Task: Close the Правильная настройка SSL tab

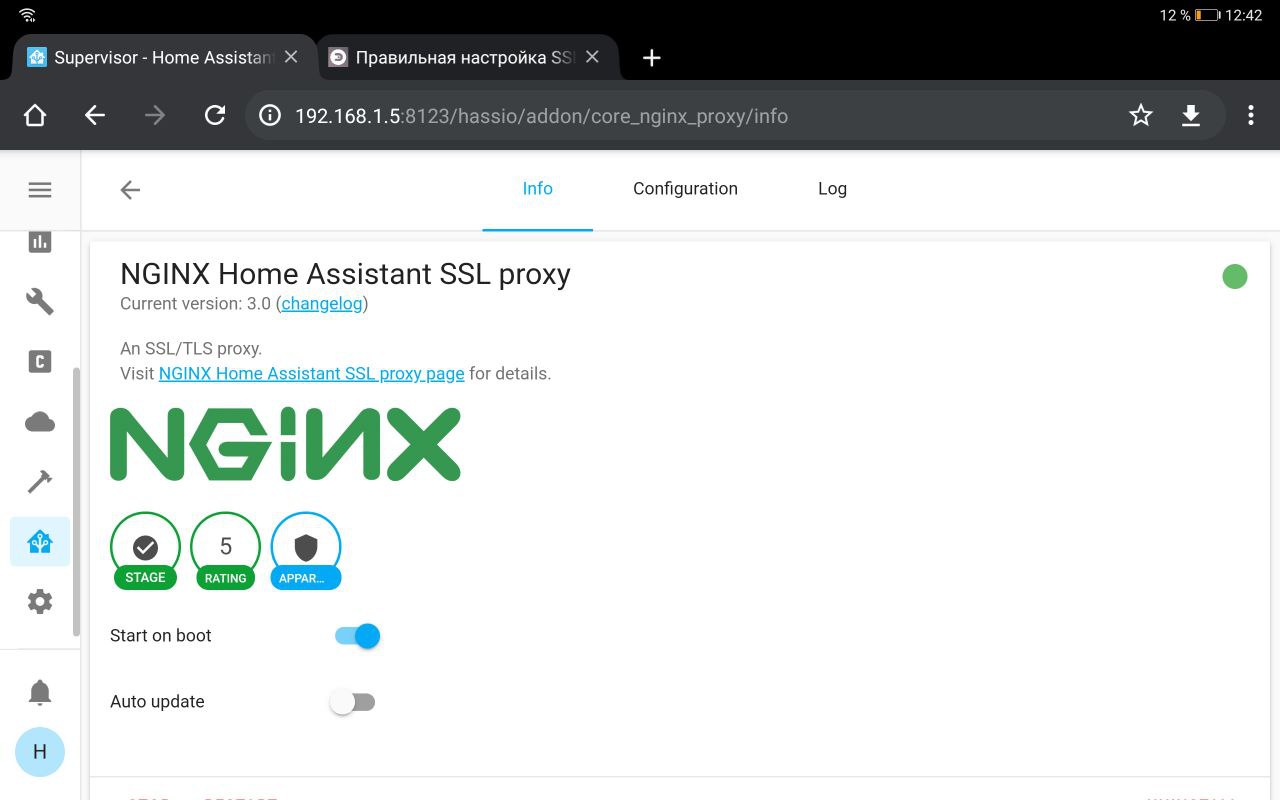Action: coord(592,57)
